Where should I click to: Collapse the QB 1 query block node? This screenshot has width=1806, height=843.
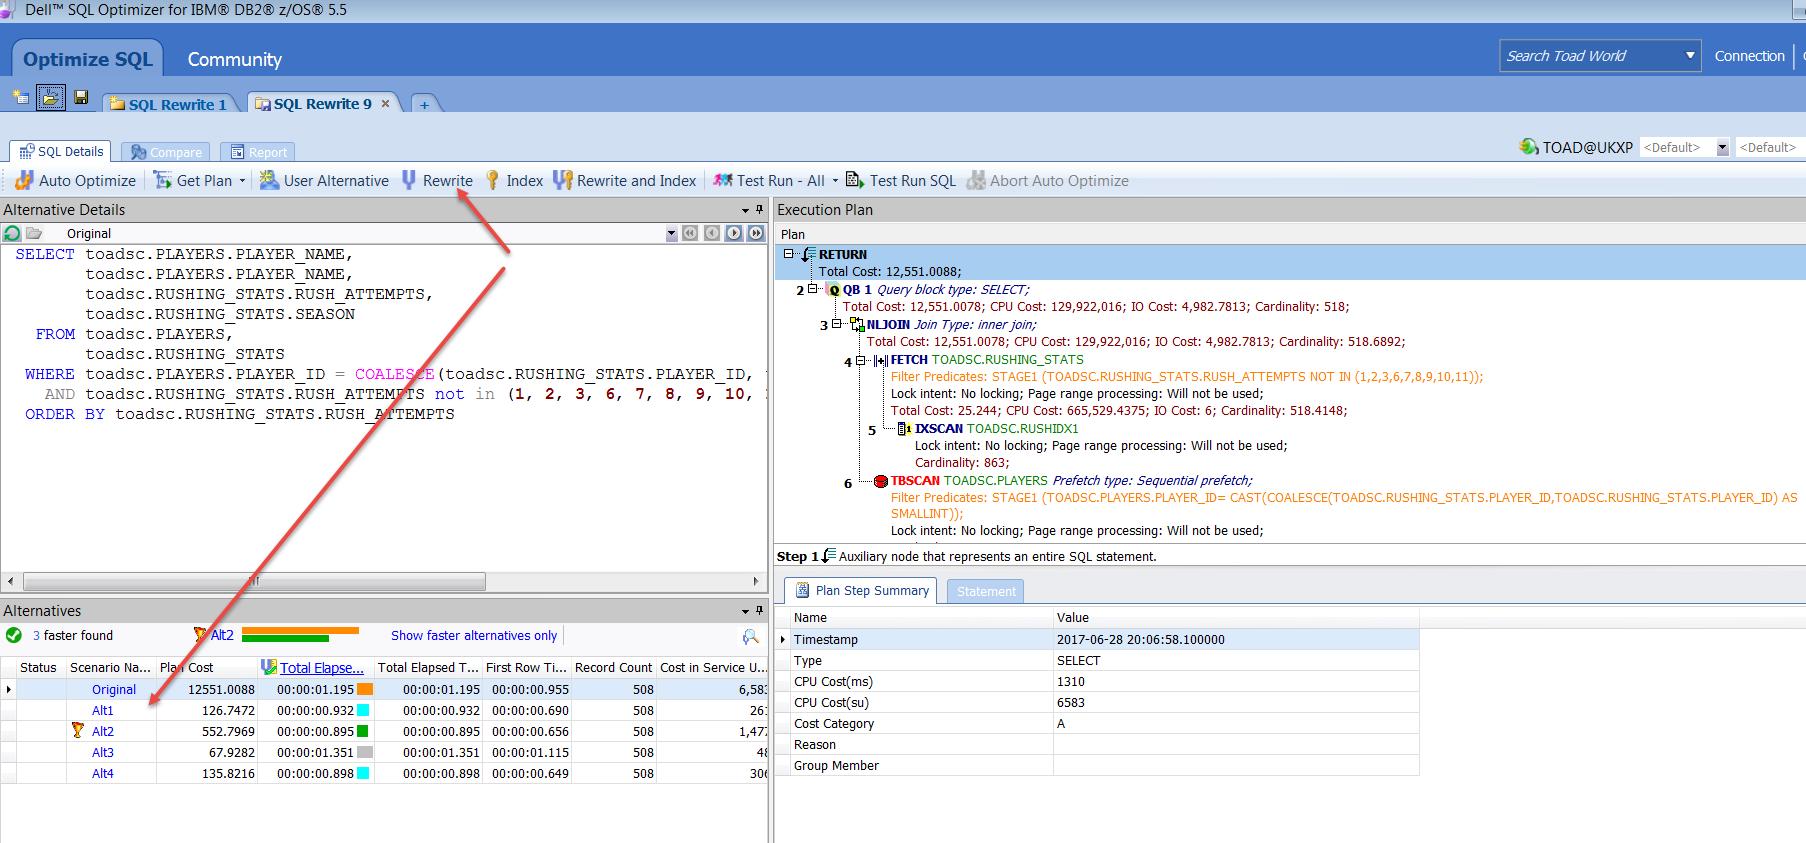813,289
